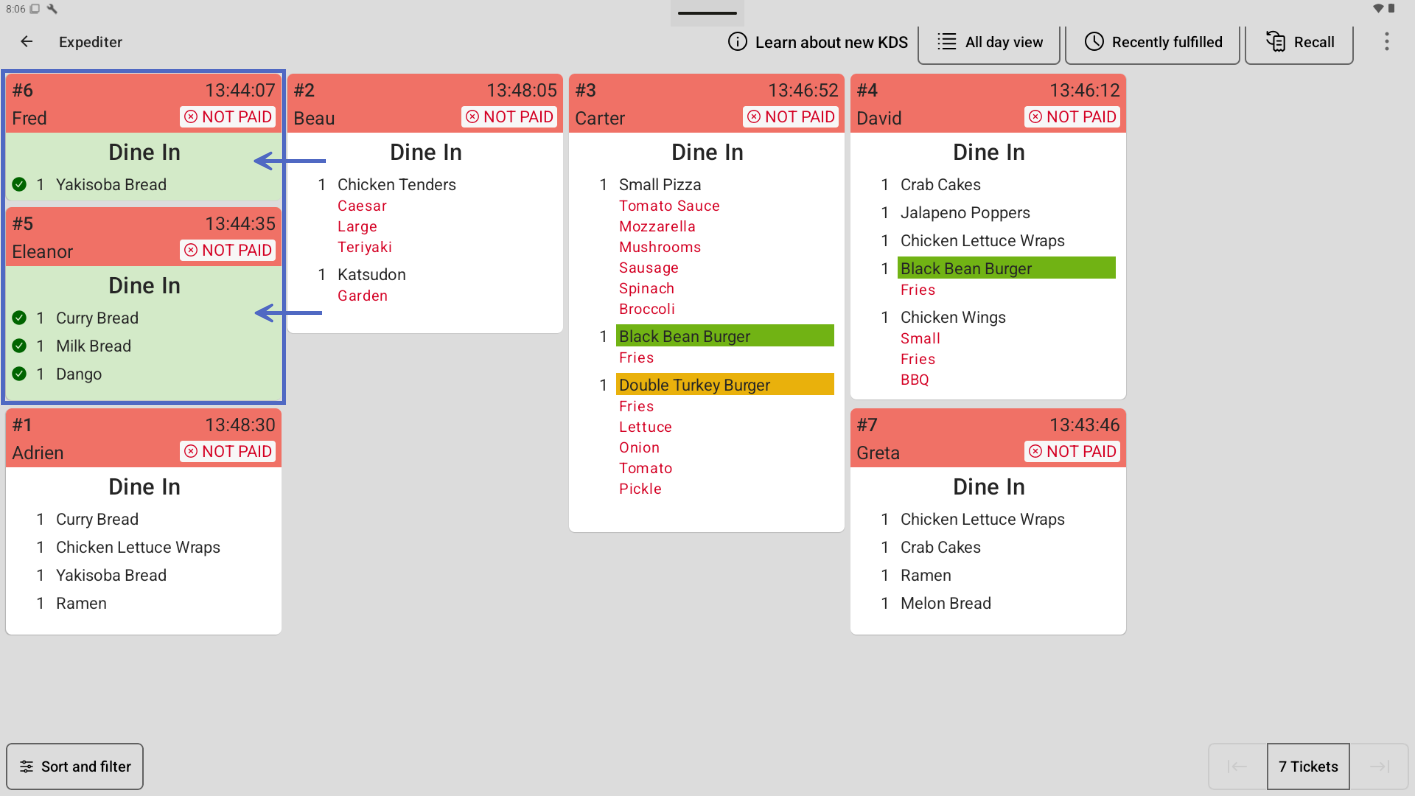
Task: Select Jalapeno Poppers on David's ticket
Action: (965, 213)
